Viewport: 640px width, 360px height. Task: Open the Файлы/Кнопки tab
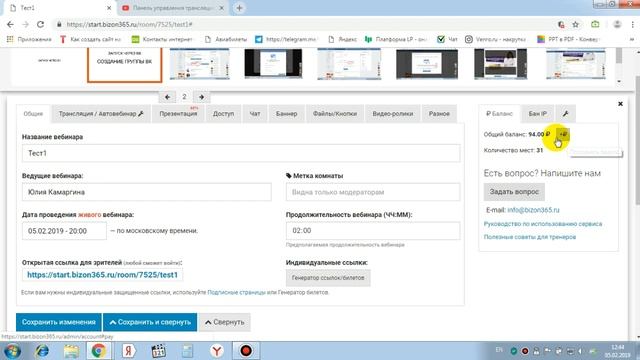point(335,114)
